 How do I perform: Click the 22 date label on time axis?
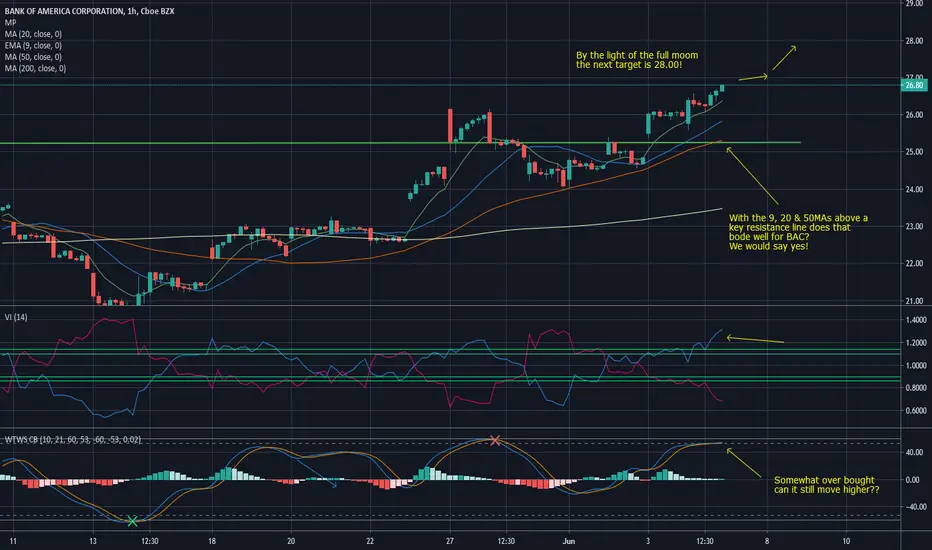click(370, 541)
